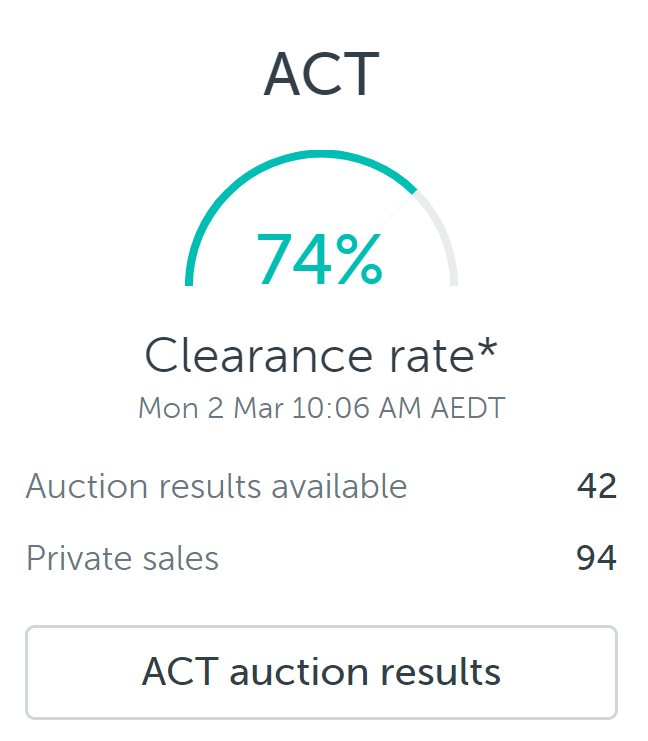
Task: Click the percent sign in 74%
Action: coord(359,259)
